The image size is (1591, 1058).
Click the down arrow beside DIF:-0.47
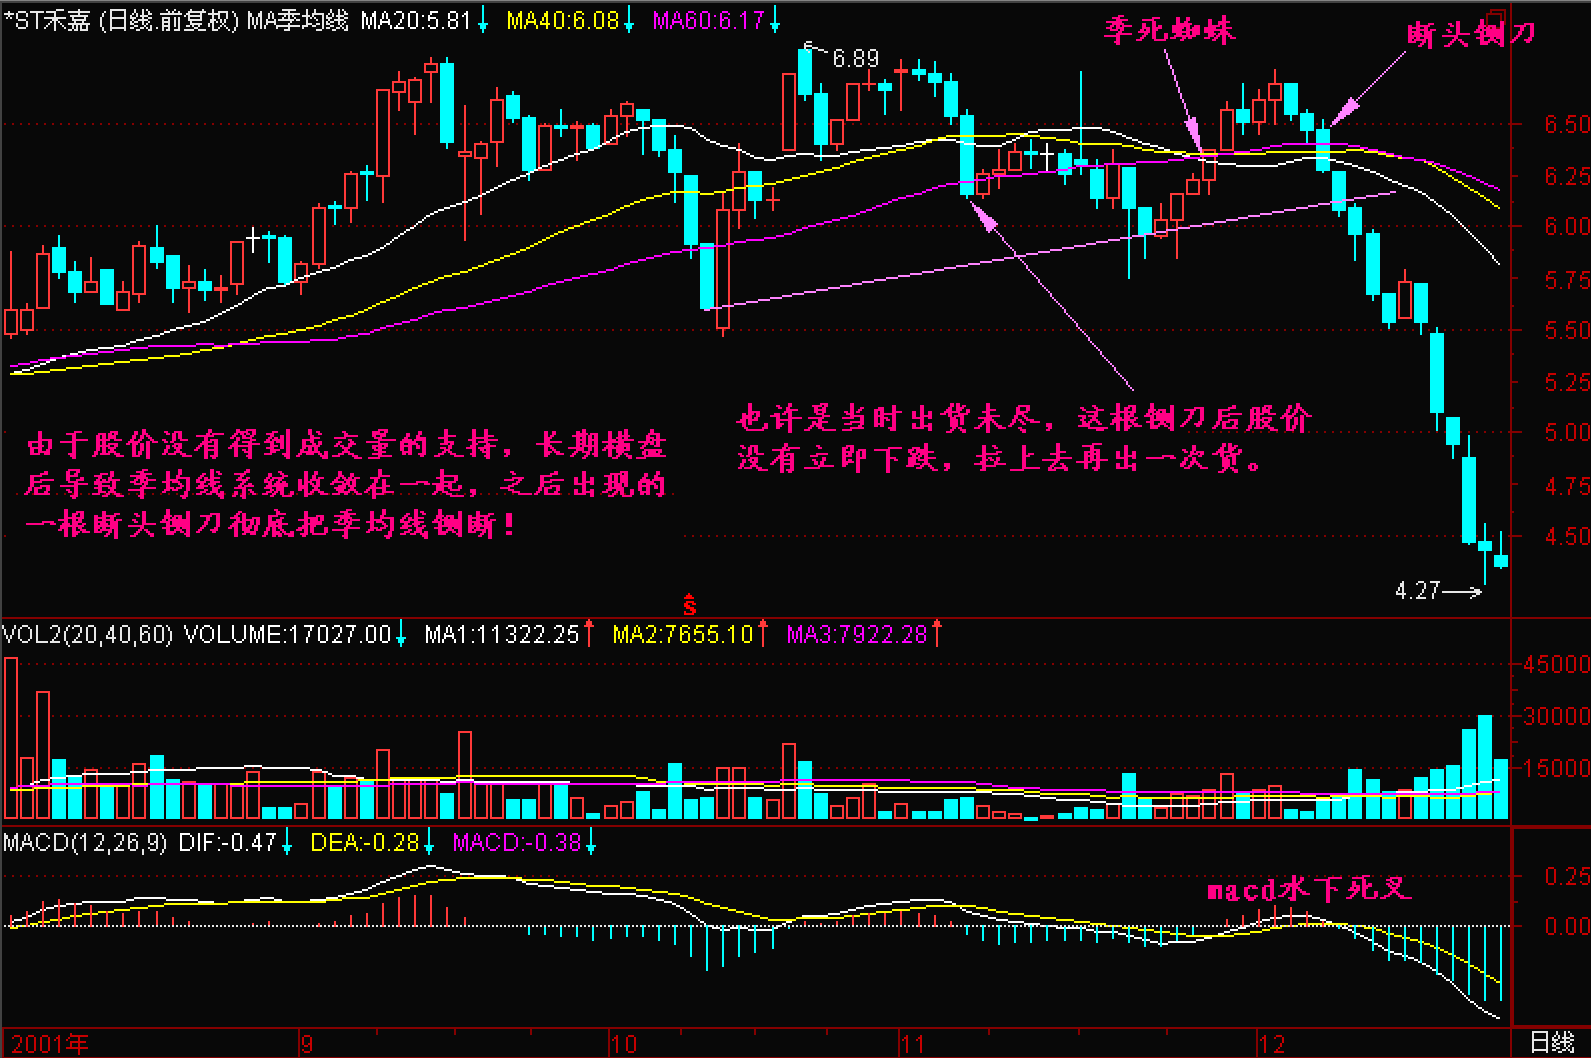pos(287,842)
